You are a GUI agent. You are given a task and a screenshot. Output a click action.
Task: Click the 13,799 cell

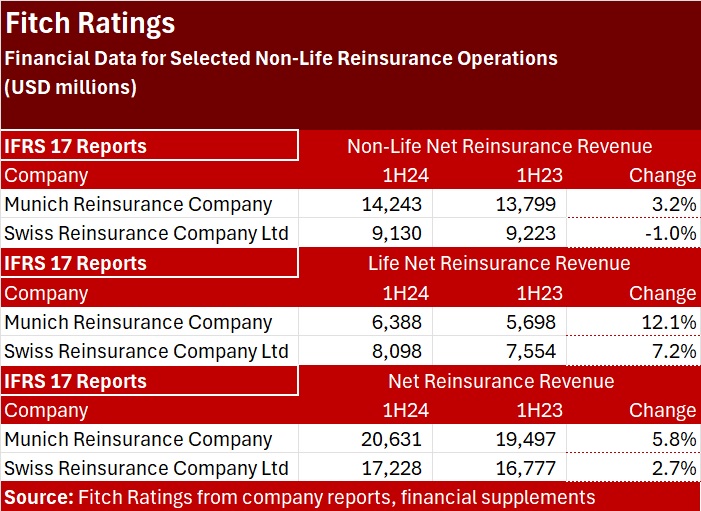(x=530, y=204)
